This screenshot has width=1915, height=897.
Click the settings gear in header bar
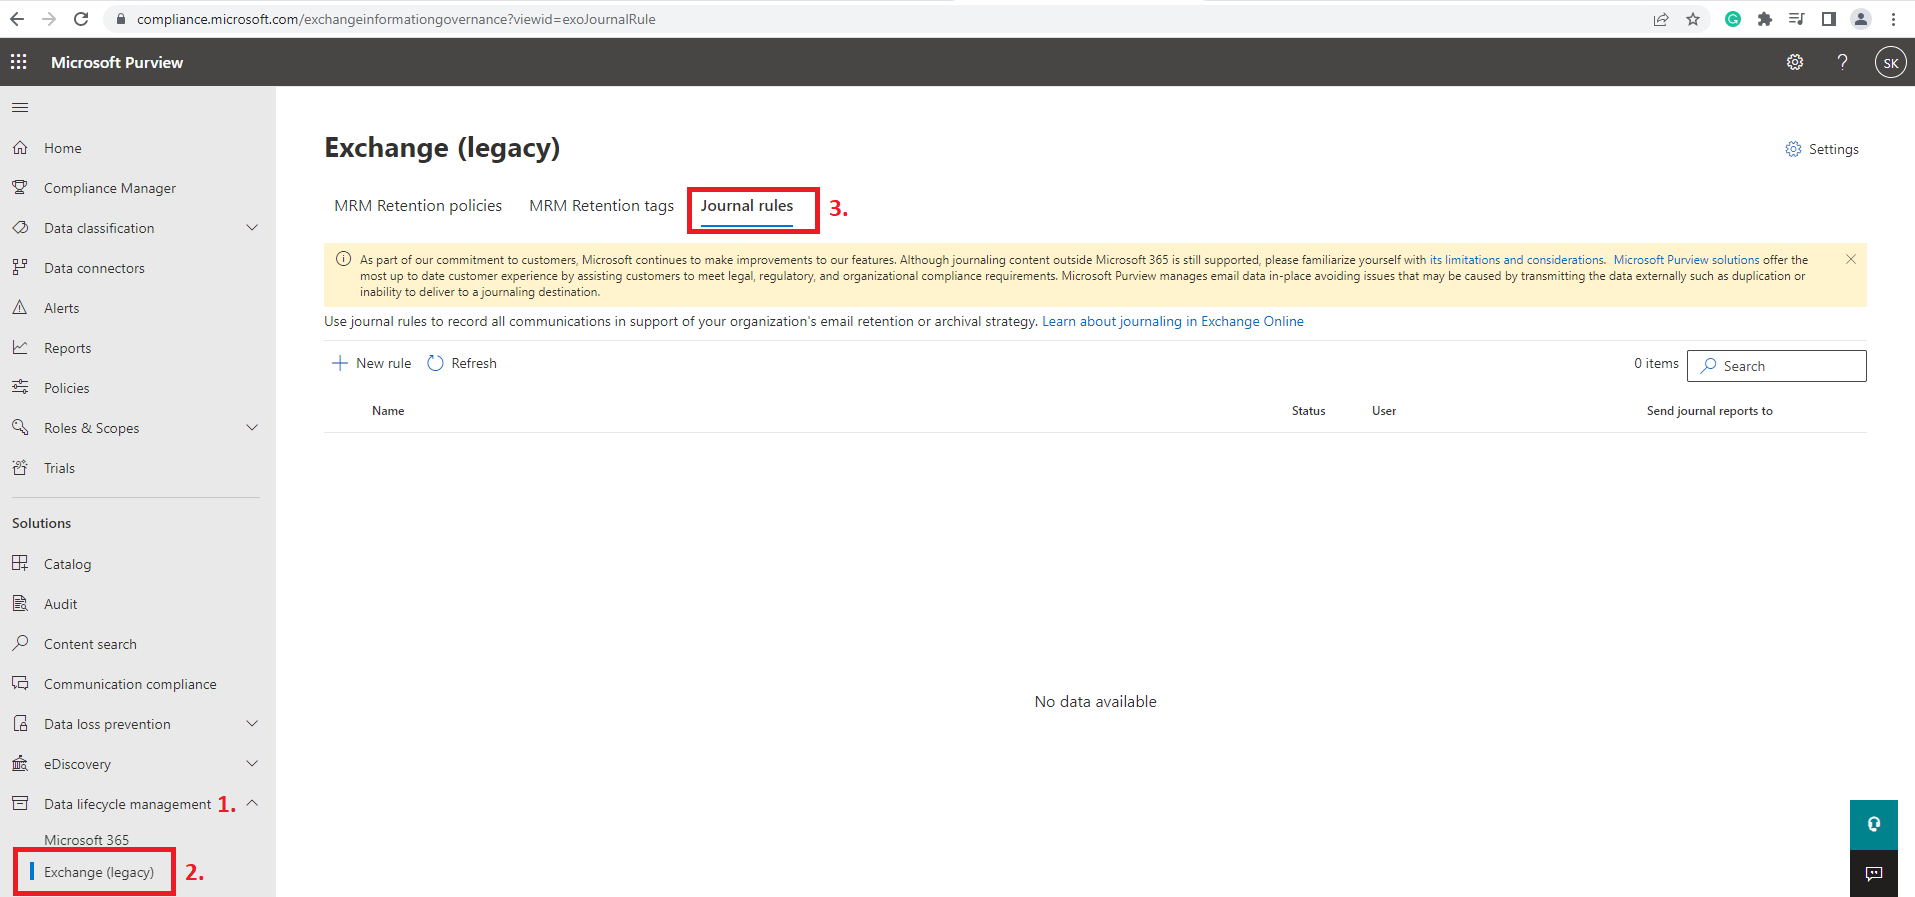[x=1795, y=62]
